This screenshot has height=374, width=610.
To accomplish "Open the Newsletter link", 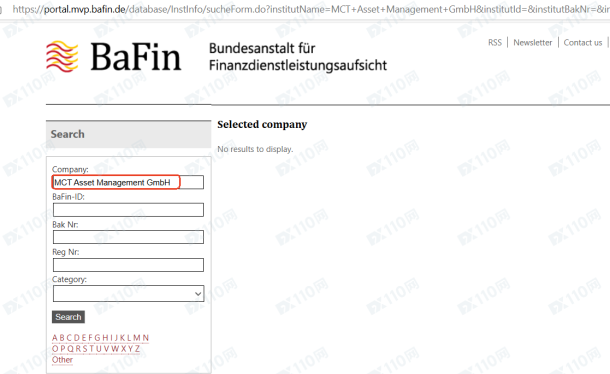I will [533, 42].
